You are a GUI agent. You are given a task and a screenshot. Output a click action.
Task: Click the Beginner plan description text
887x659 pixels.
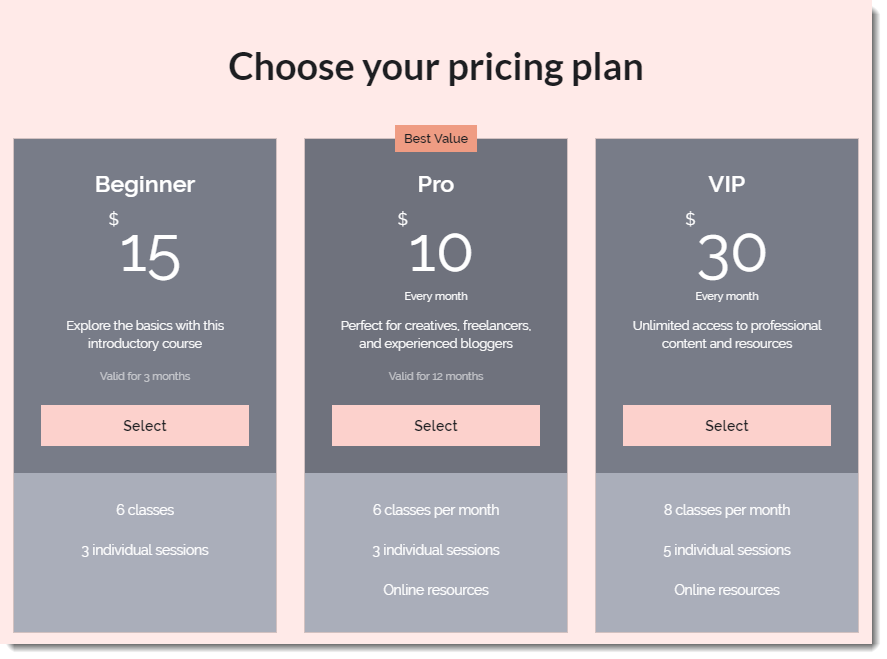144,333
